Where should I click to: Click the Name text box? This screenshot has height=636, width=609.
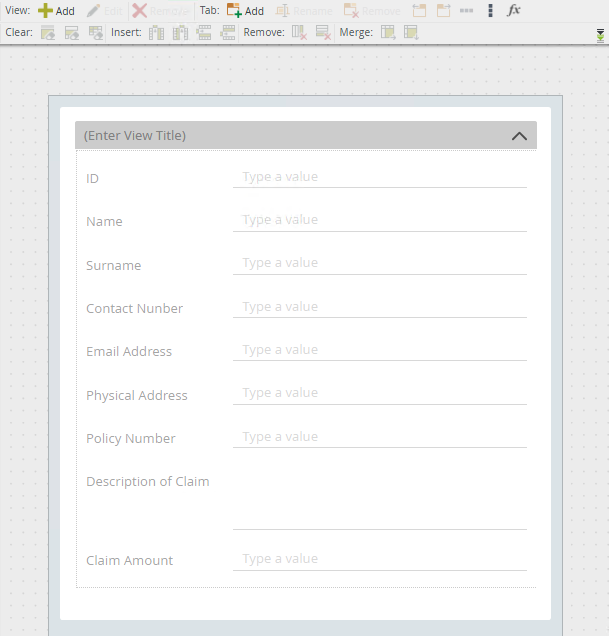(380, 221)
